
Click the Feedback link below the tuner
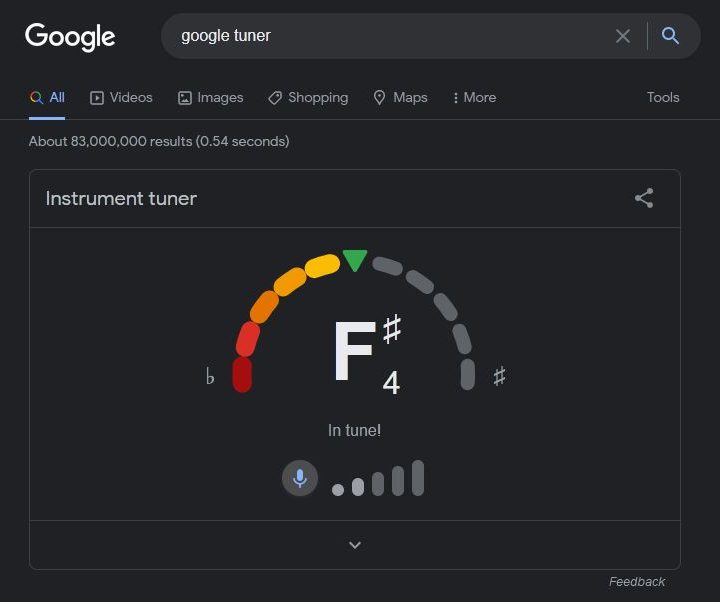point(637,582)
